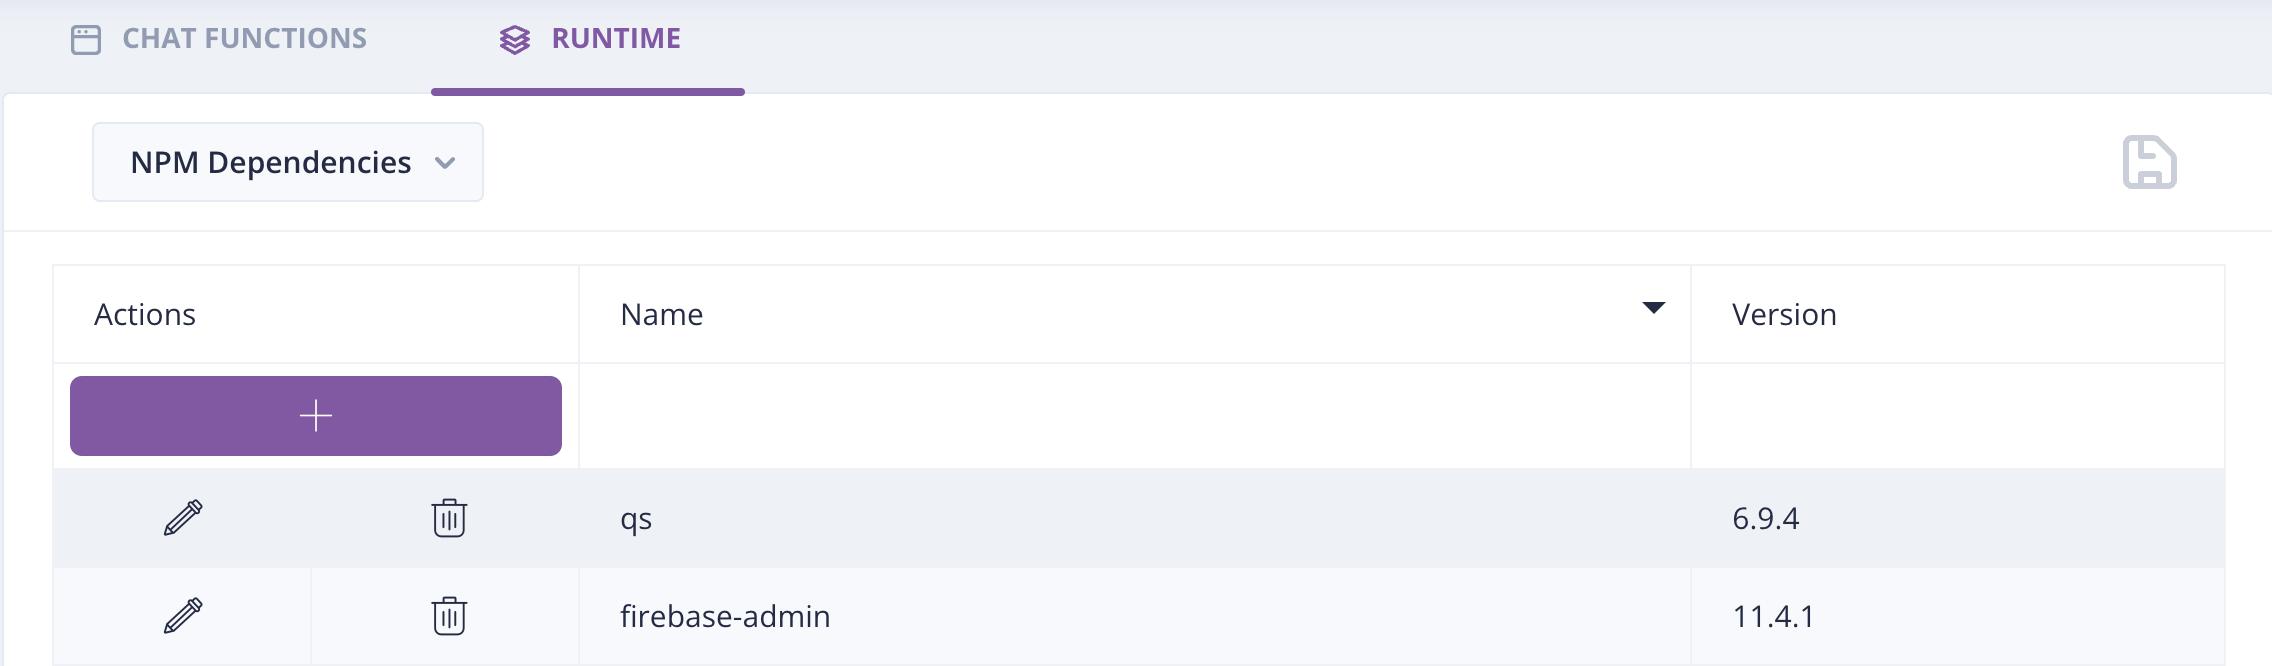Screen dimensions: 2272x666
Task: Switch to the Runtime tab
Action: [614, 38]
